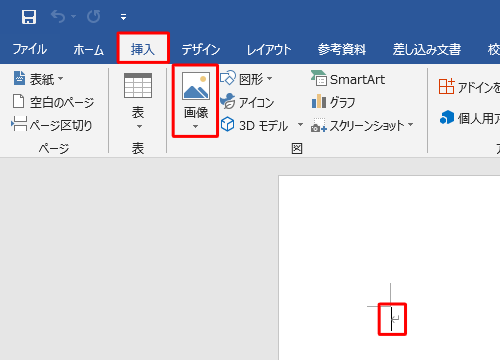Click the 画像 picture icon
Image resolution: width=500 pixels, height=360 pixels.
(196, 86)
